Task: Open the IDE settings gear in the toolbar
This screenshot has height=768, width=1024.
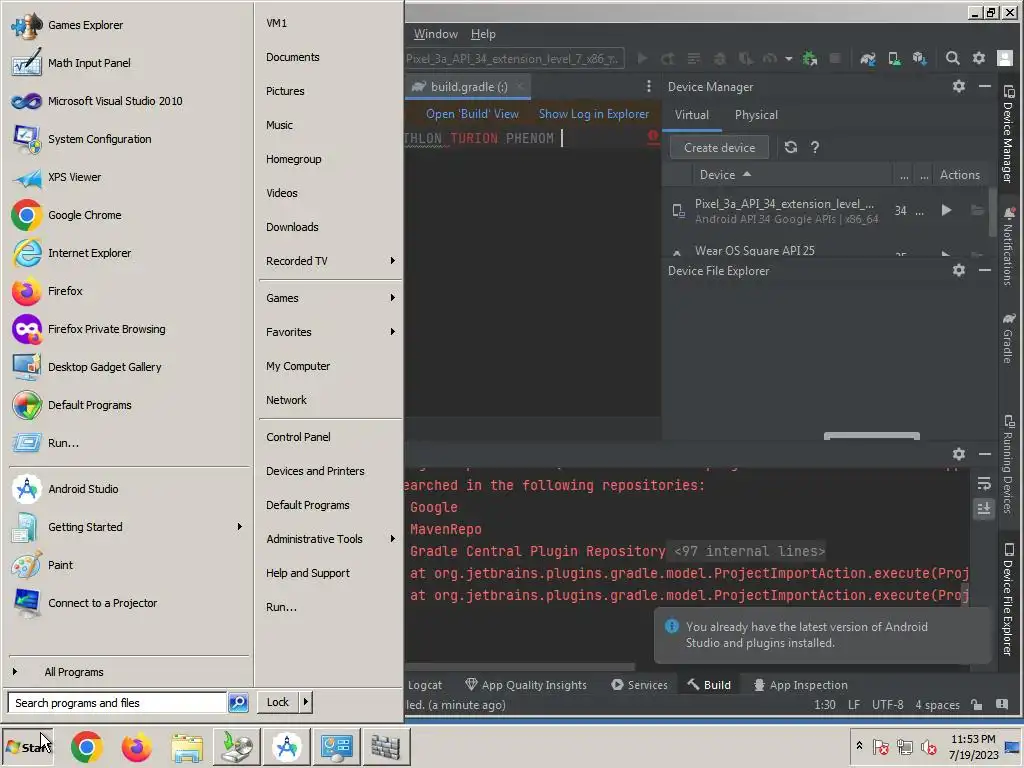Action: [x=979, y=59]
